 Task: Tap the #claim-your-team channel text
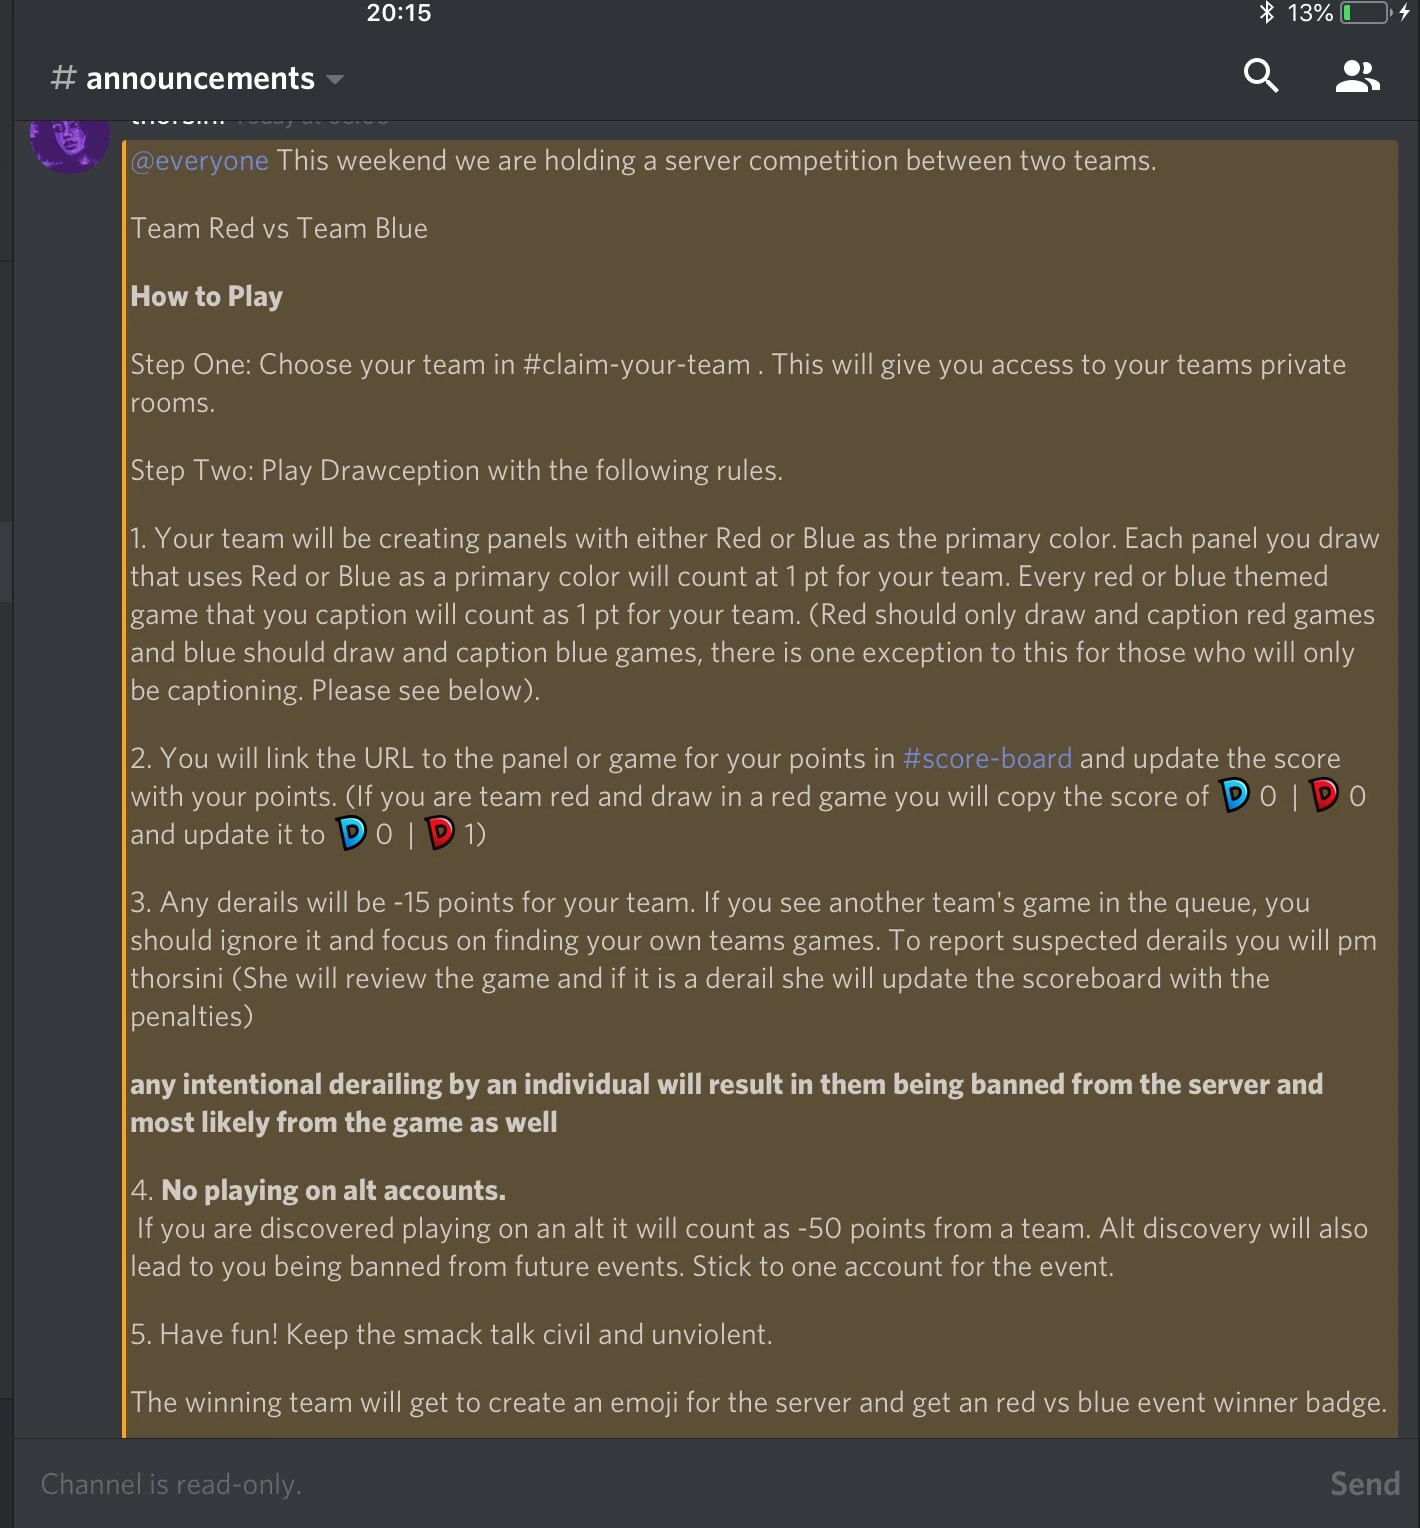point(636,365)
